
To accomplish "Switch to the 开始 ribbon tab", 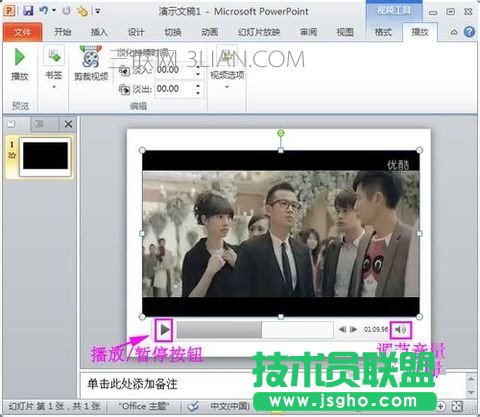I will click(62, 32).
